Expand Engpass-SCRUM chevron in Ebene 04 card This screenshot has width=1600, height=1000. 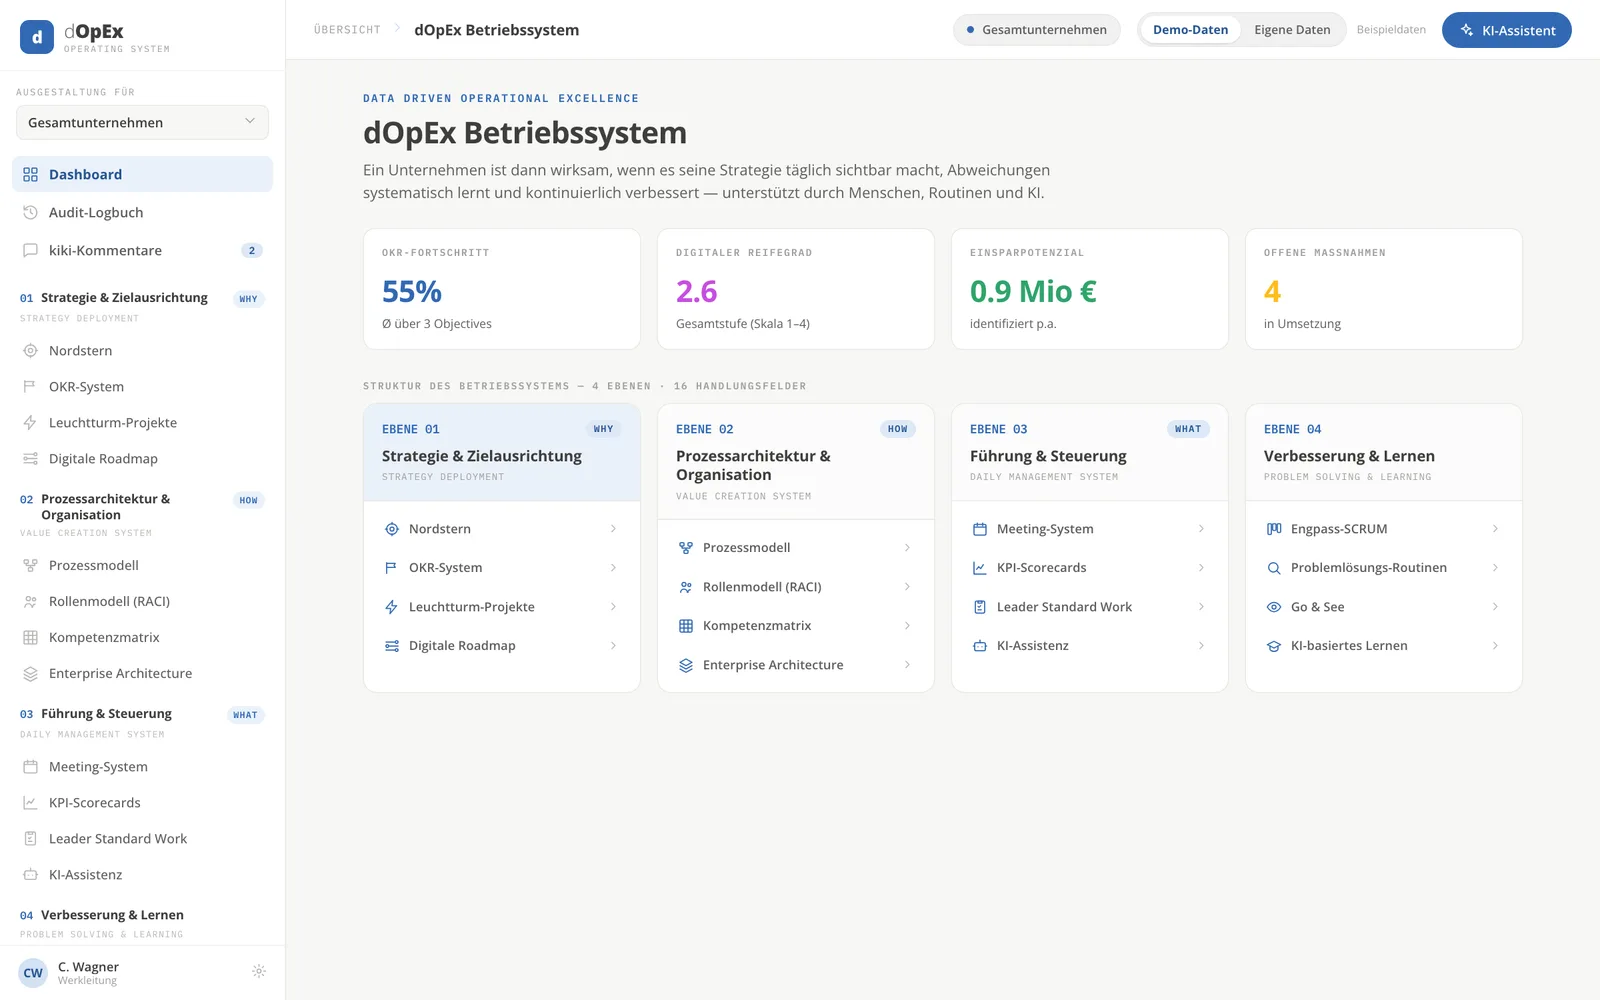pos(1495,529)
